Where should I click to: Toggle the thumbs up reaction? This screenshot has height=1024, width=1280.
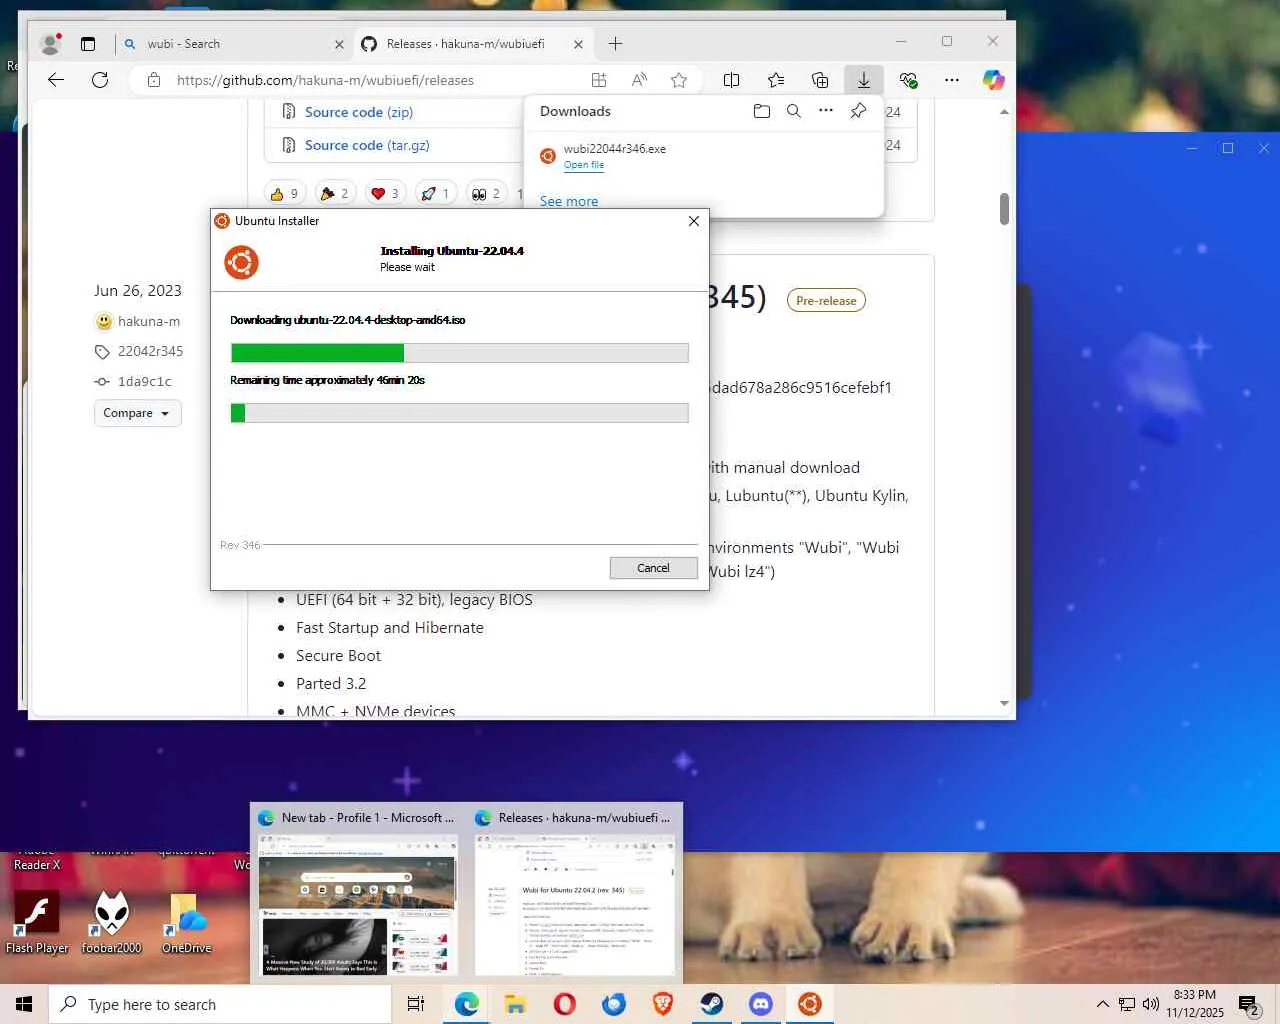(285, 194)
